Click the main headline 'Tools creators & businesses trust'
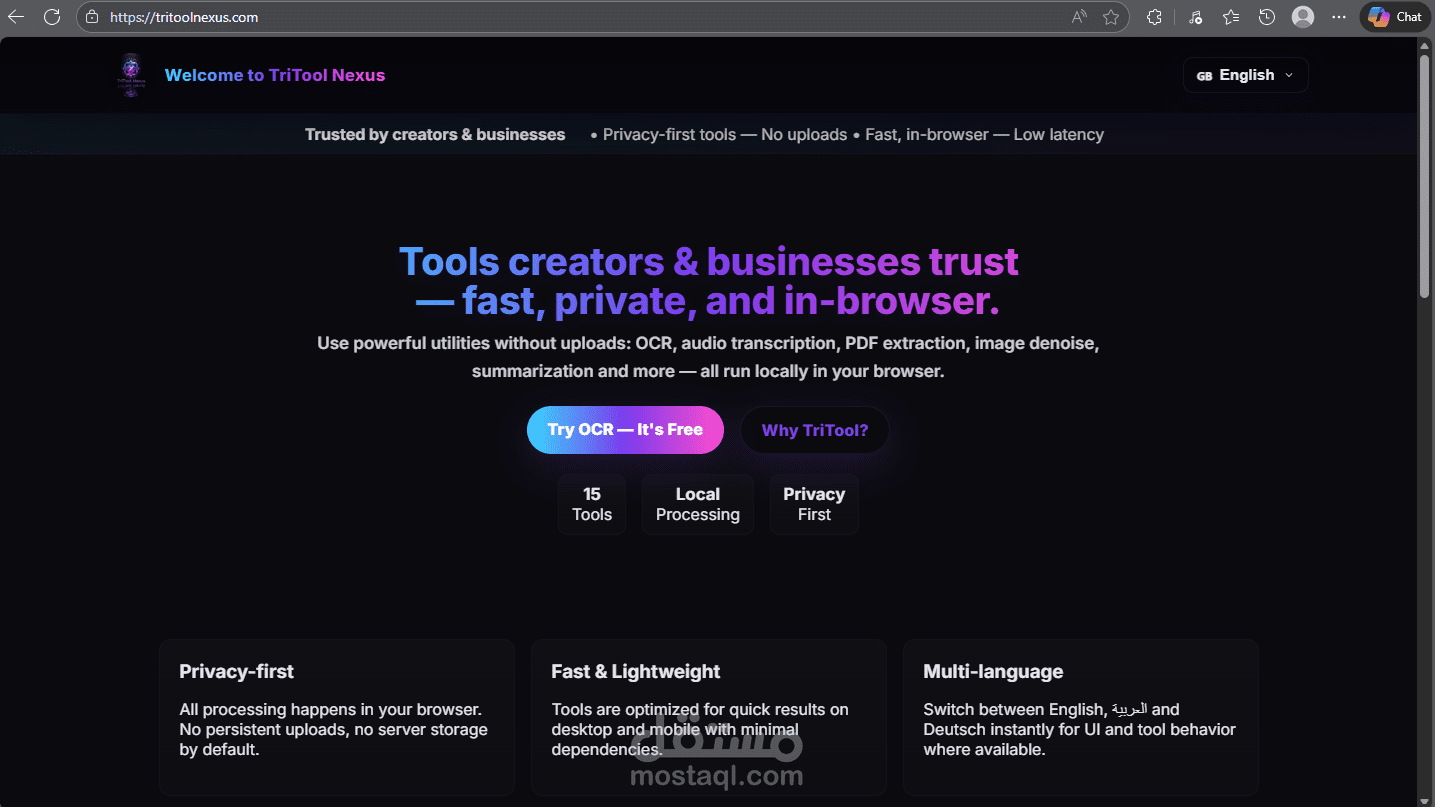The image size is (1435, 807). pos(709,262)
